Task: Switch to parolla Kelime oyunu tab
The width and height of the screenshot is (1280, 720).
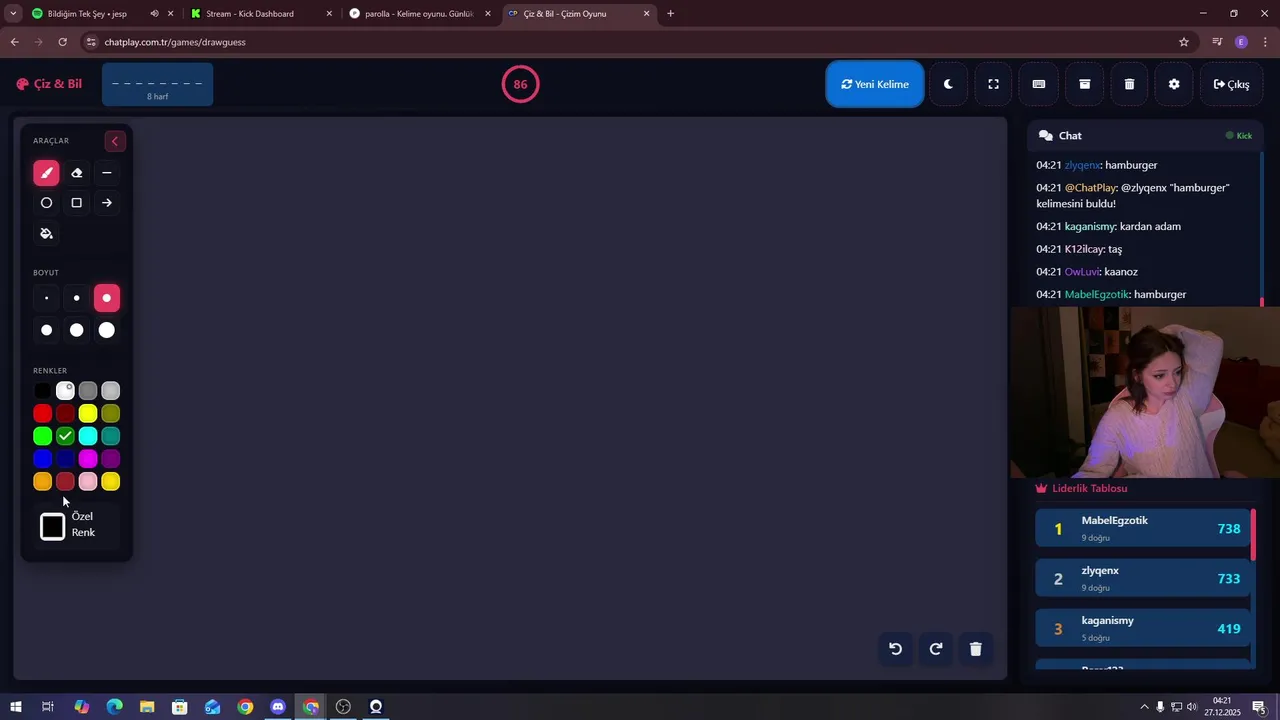Action: tap(418, 14)
